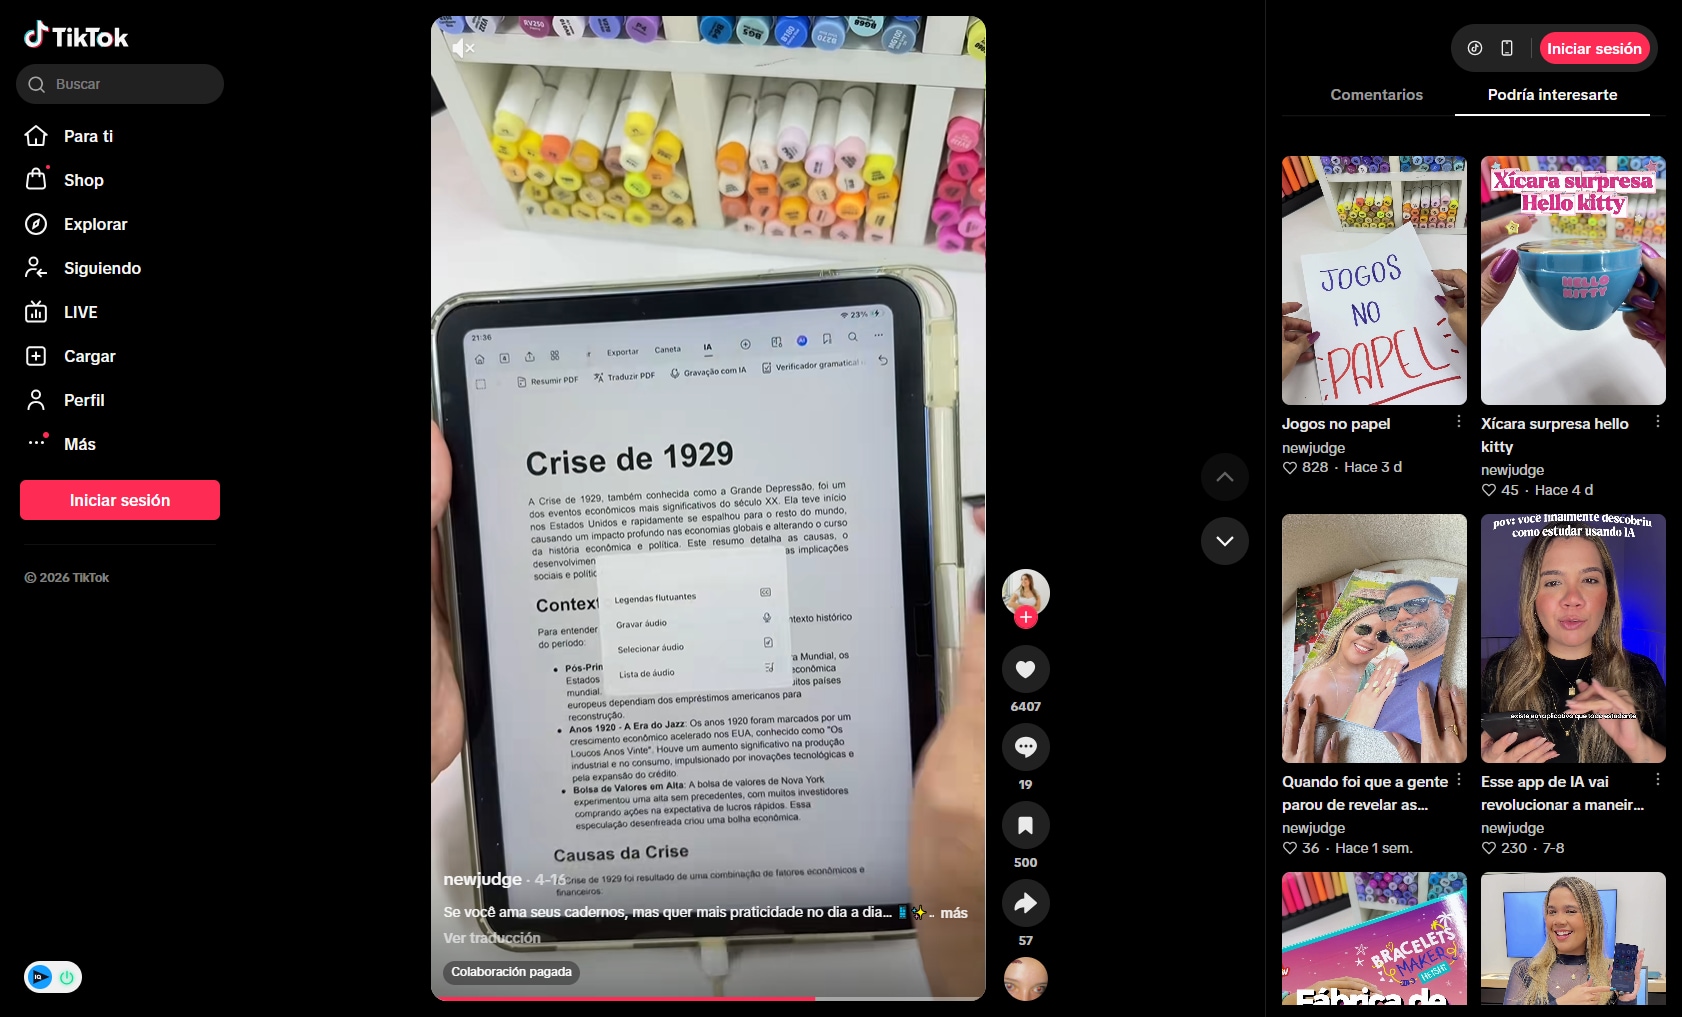1682x1017 pixels.
Task: Open the Más menu in sidebar
Action: 80,444
